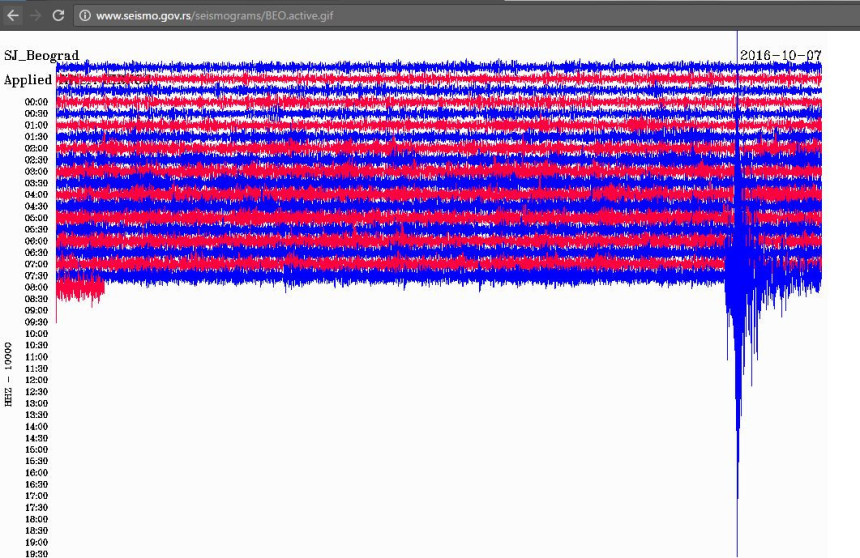
Task: Click the 06:00 time label
Action: click(x=36, y=241)
